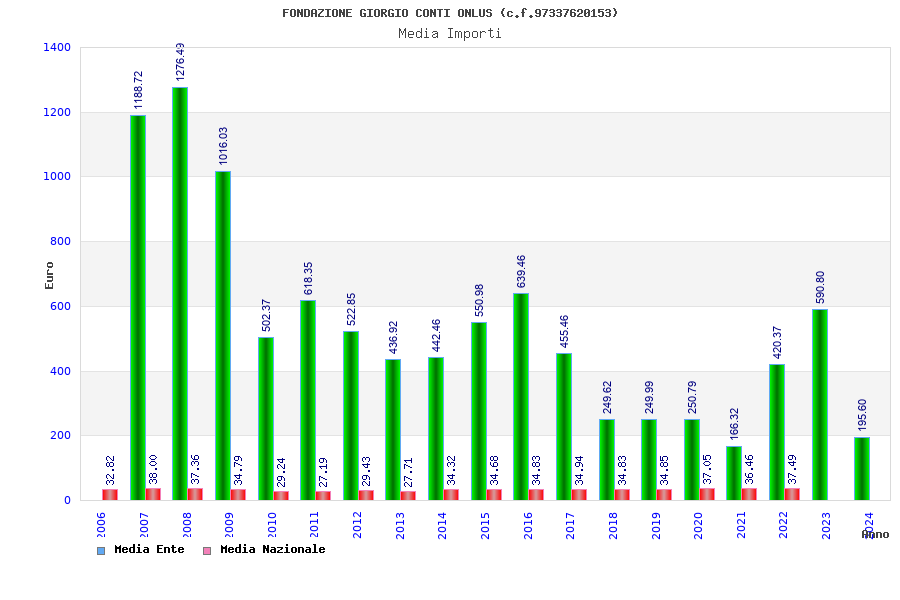Click the blue Media Ente legend swatch
This screenshot has height=600, width=900.
pyautogui.click(x=101, y=551)
